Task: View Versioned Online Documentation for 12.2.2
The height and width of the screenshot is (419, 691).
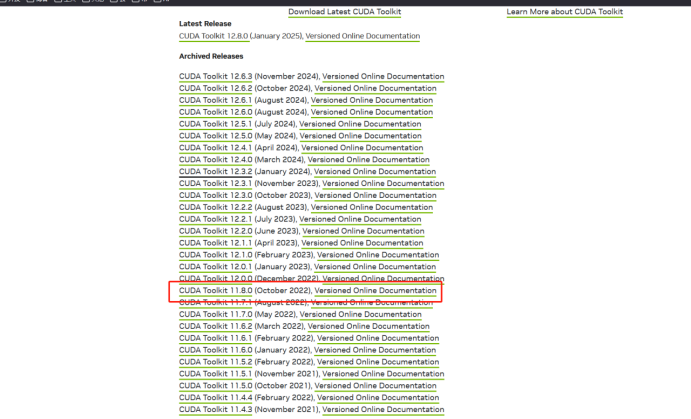Action: (x=372, y=207)
